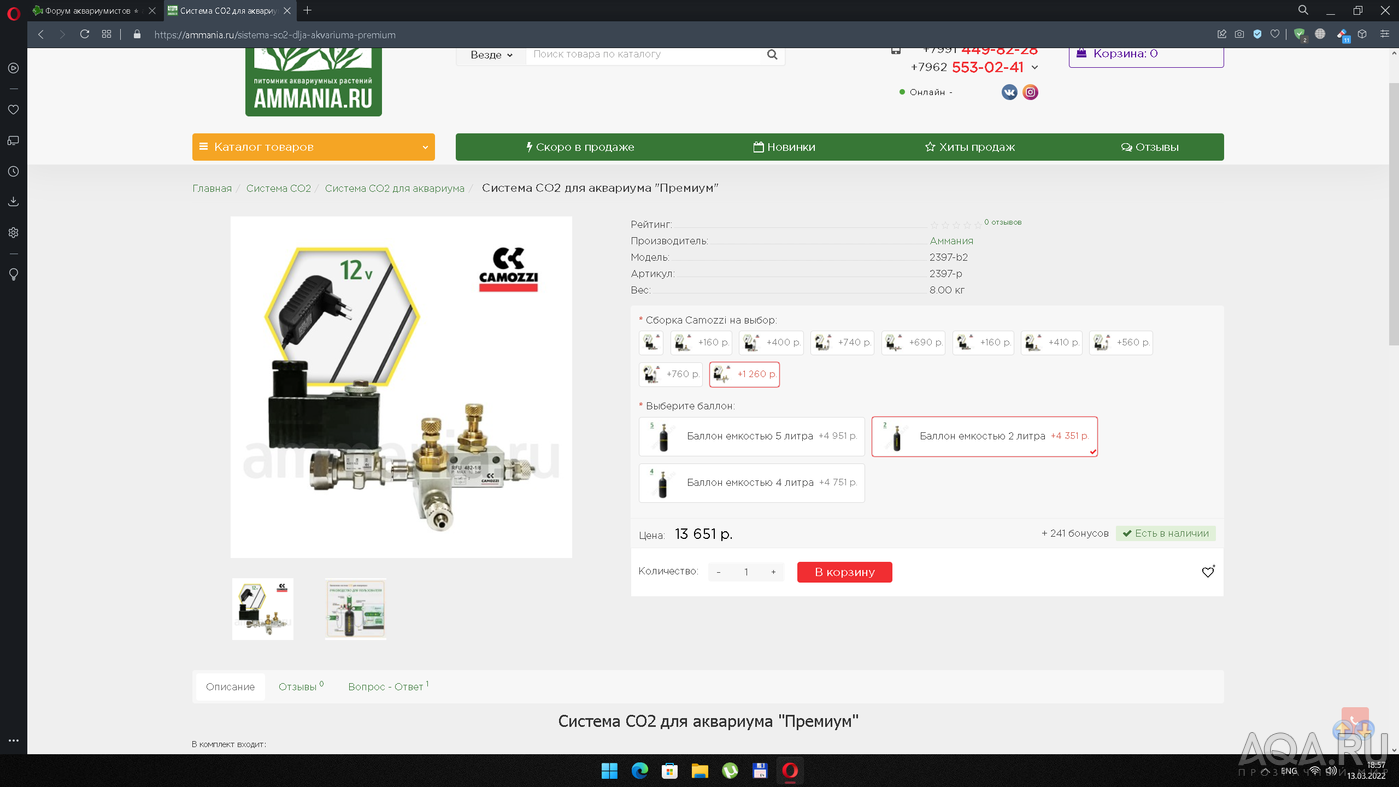The height and width of the screenshot is (787, 1399).
Task: Choose Camozzi assembly option +560 р.
Action: point(1121,342)
